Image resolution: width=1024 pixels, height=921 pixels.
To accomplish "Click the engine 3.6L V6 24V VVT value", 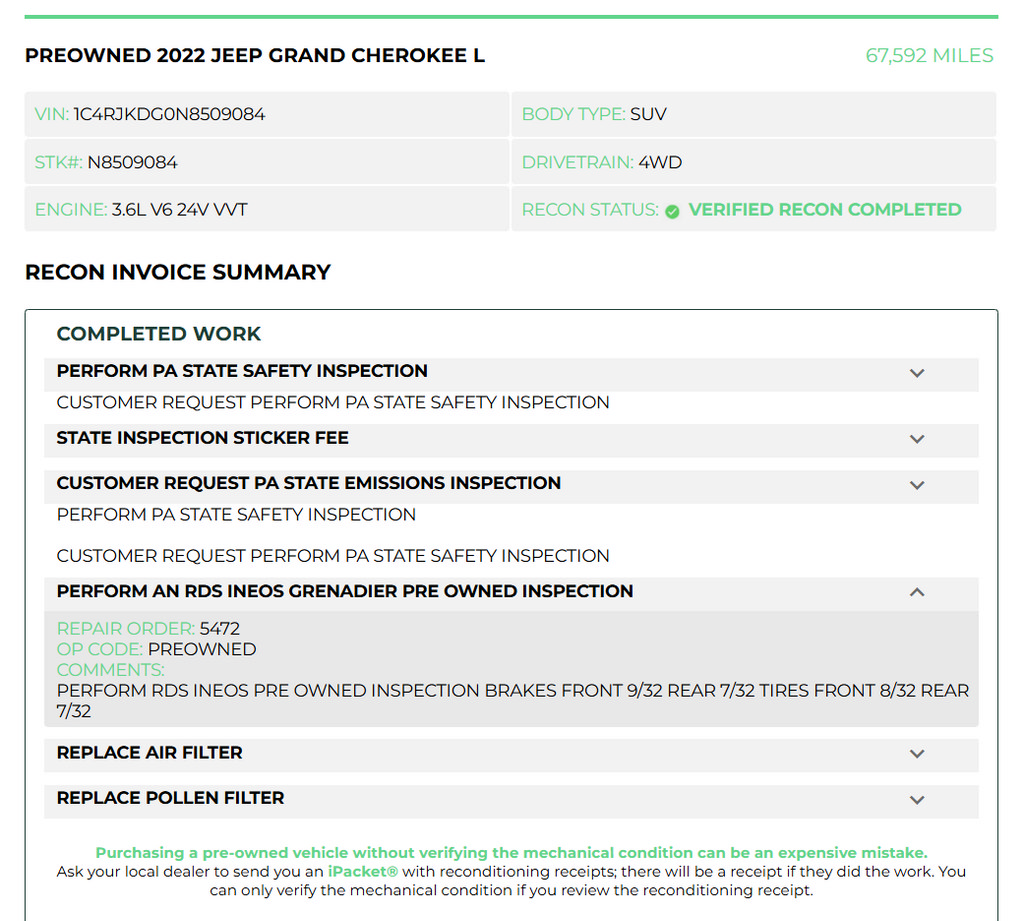I will tap(180, 210).
